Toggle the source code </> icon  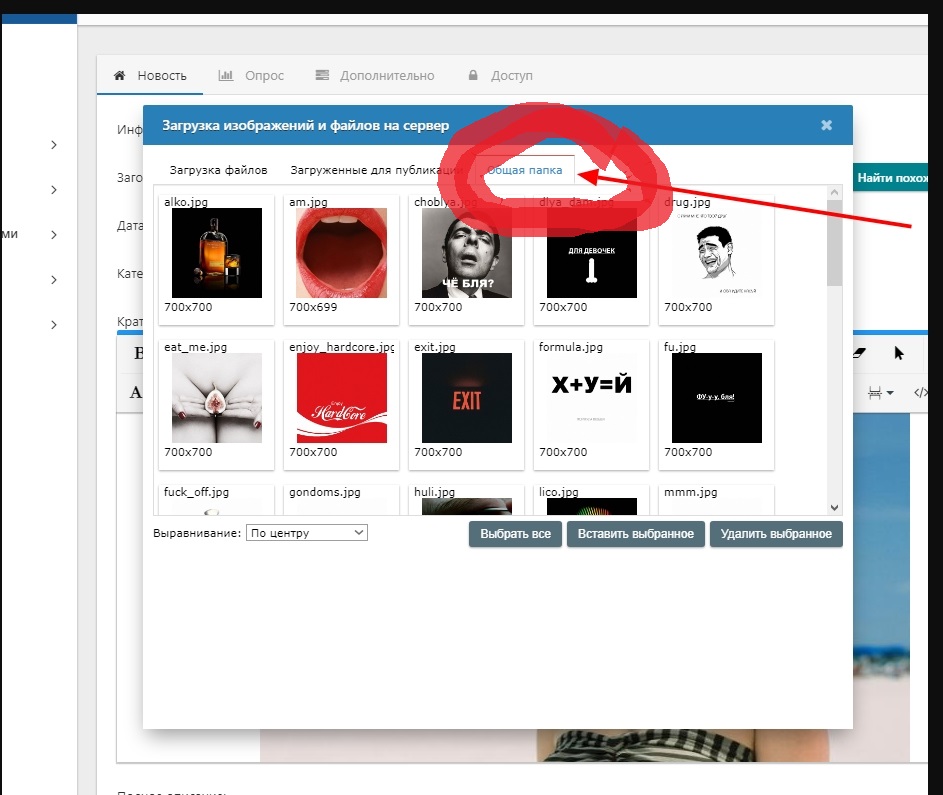(x=920, y=393)
